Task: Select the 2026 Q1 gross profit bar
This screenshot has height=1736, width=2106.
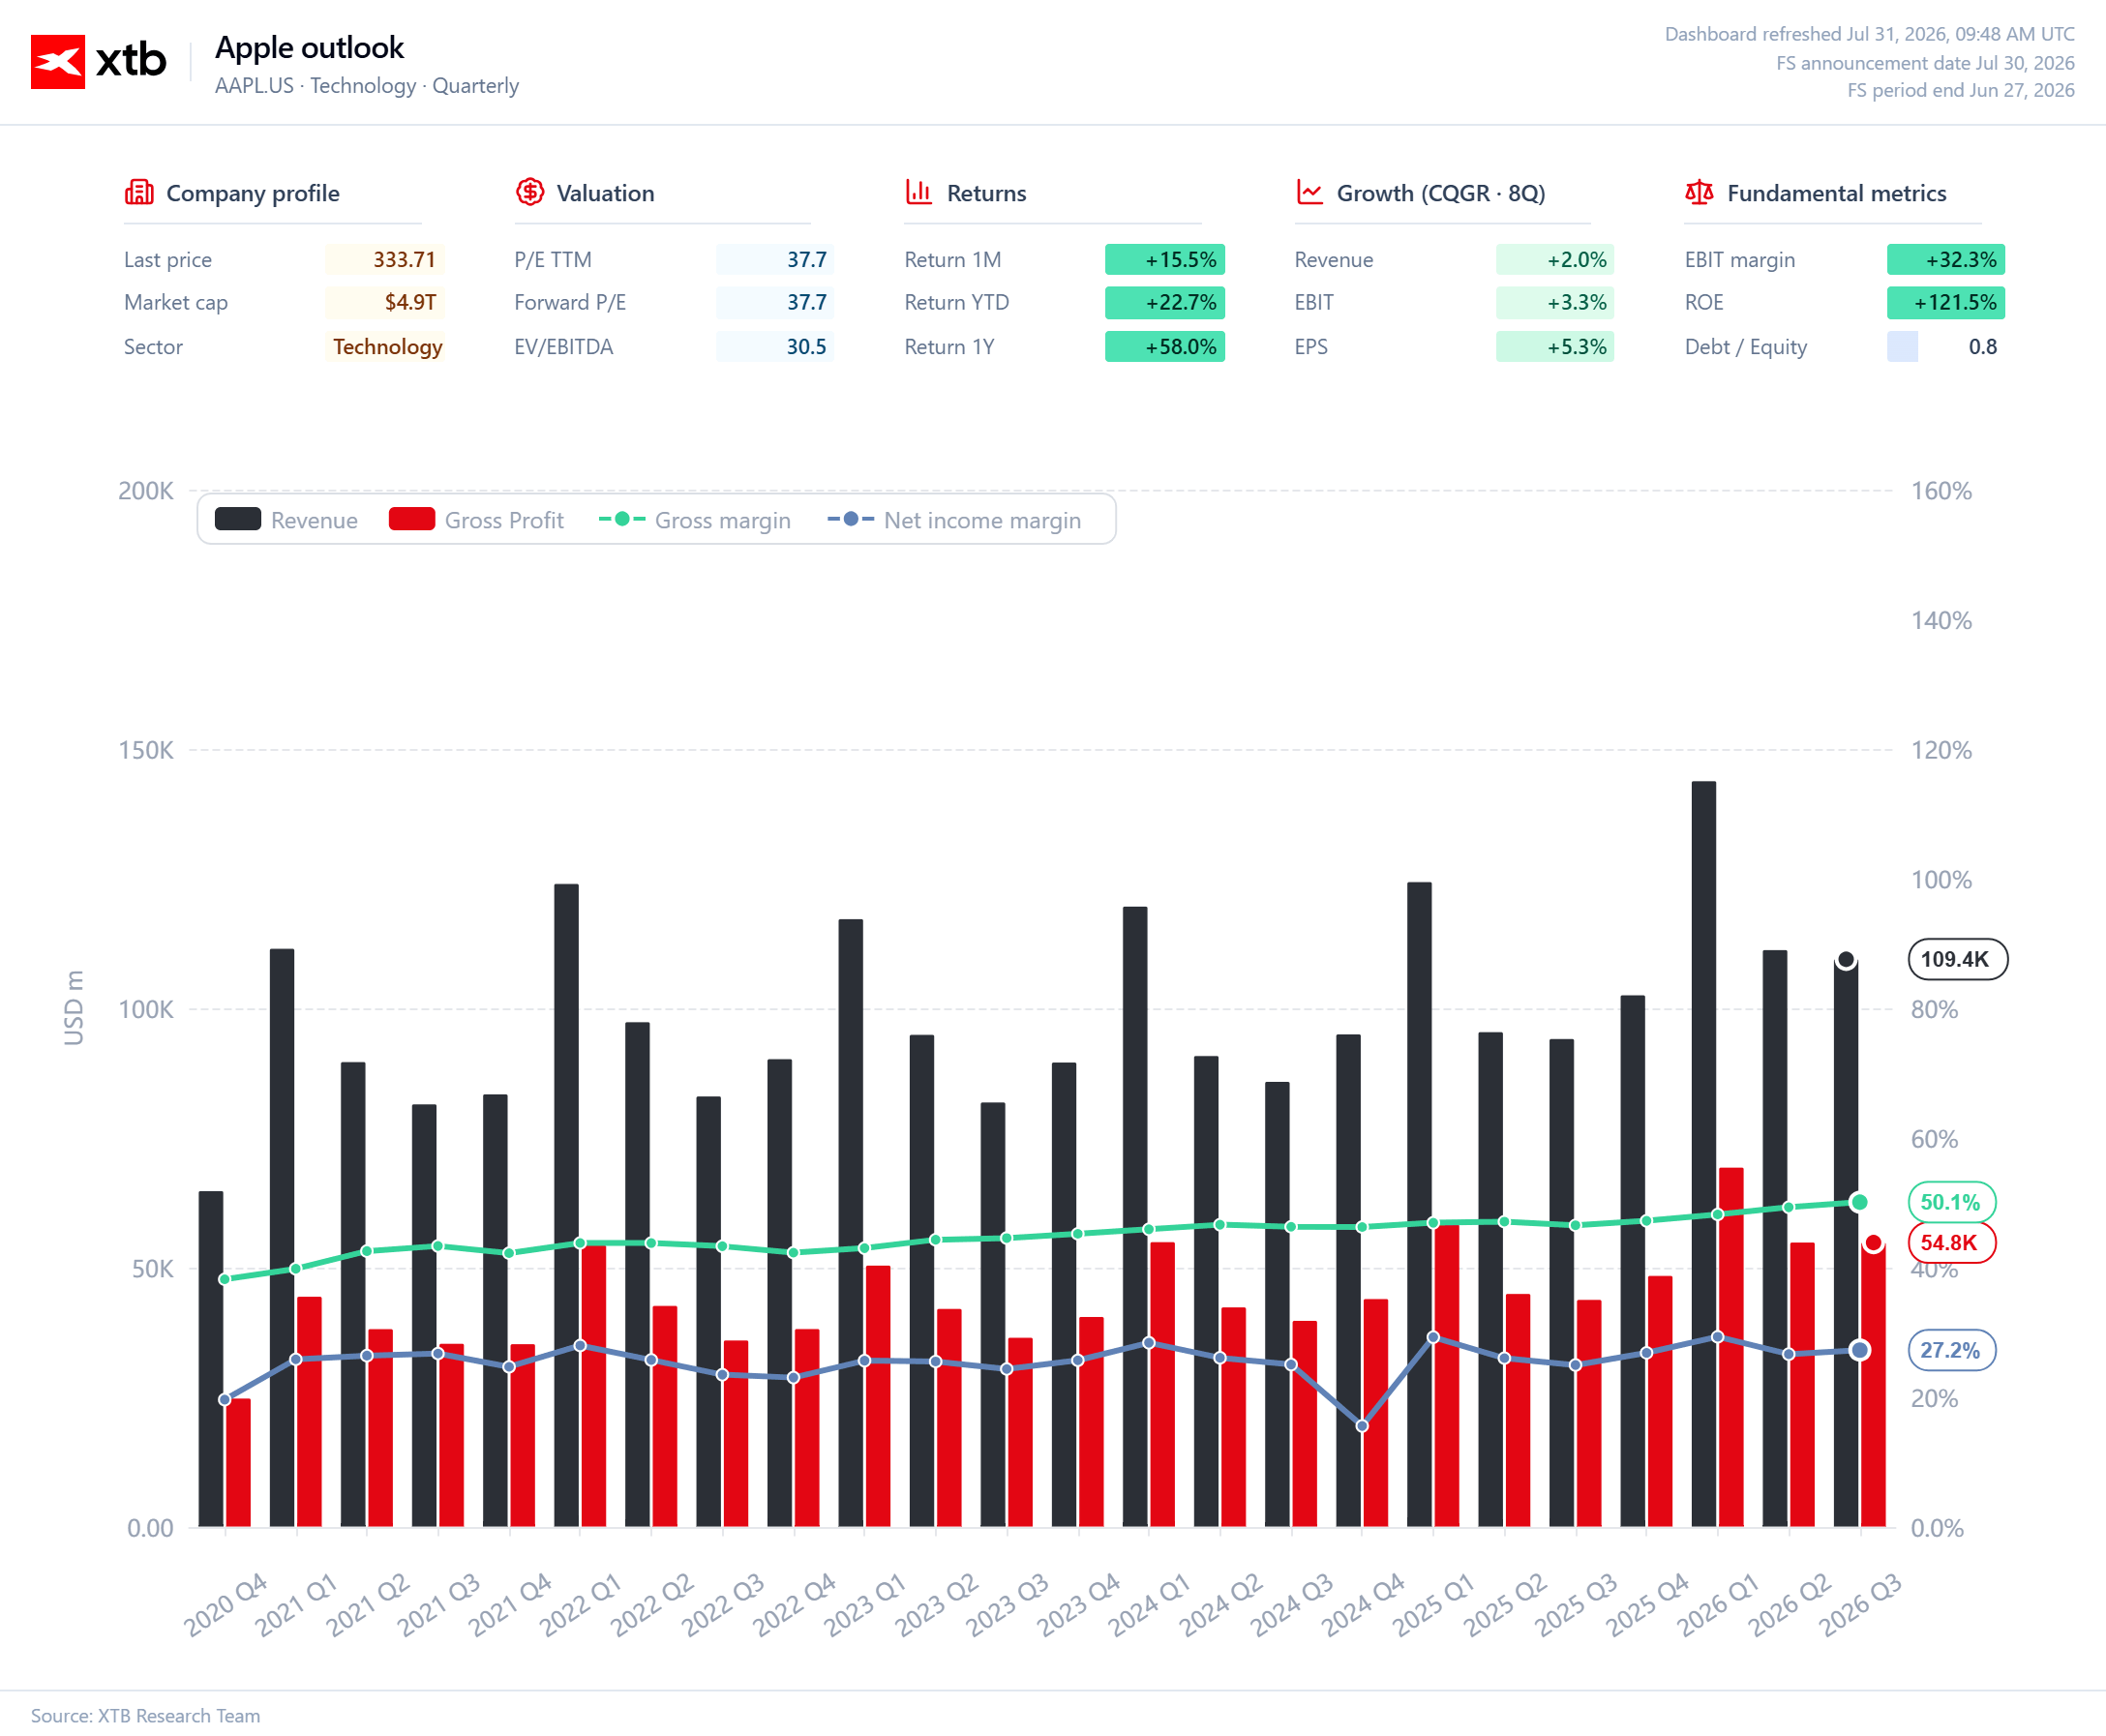Action: pos(1731,1347)
